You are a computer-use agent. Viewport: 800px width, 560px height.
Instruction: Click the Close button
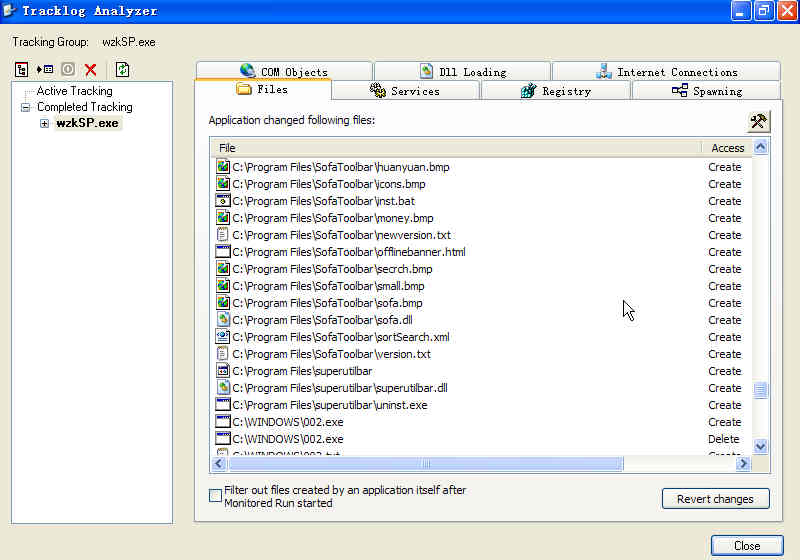coord(747,546)
